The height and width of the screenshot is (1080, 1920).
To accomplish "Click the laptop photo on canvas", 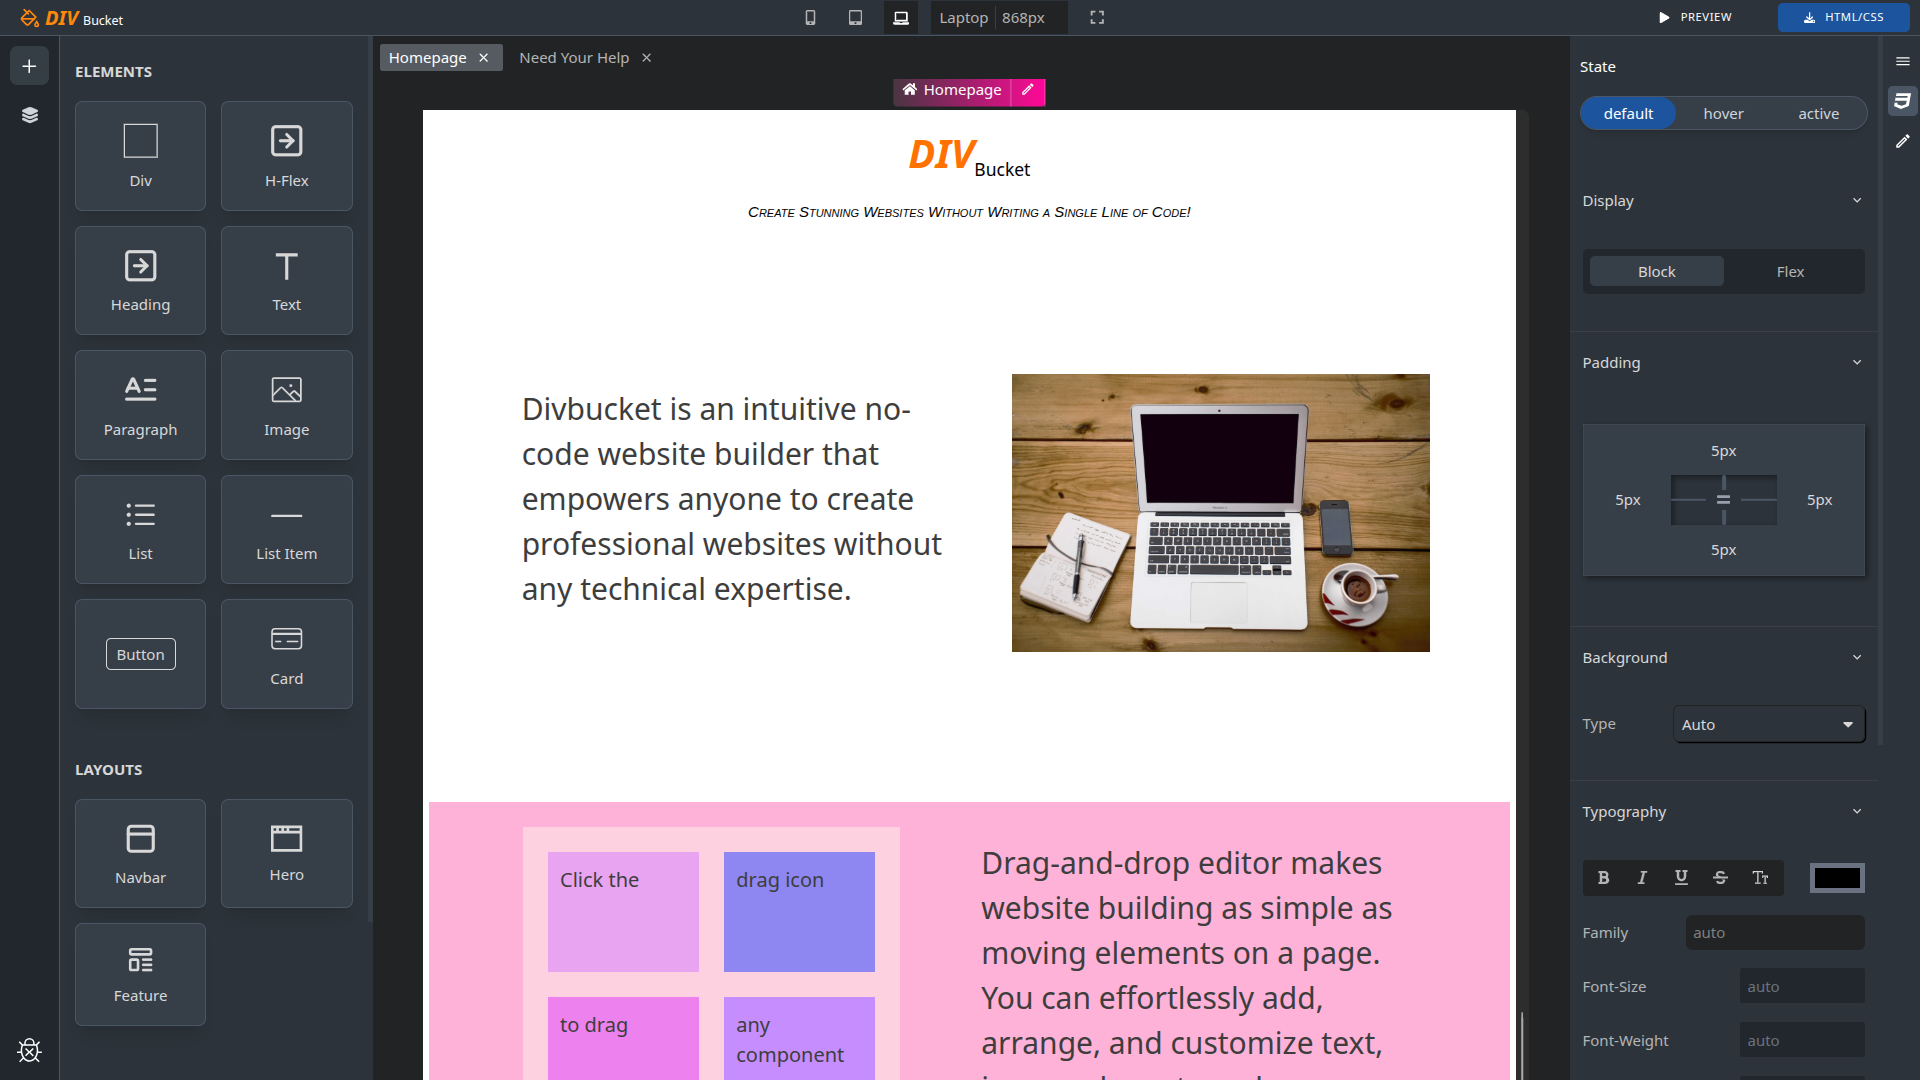I will click(1220, 513).
